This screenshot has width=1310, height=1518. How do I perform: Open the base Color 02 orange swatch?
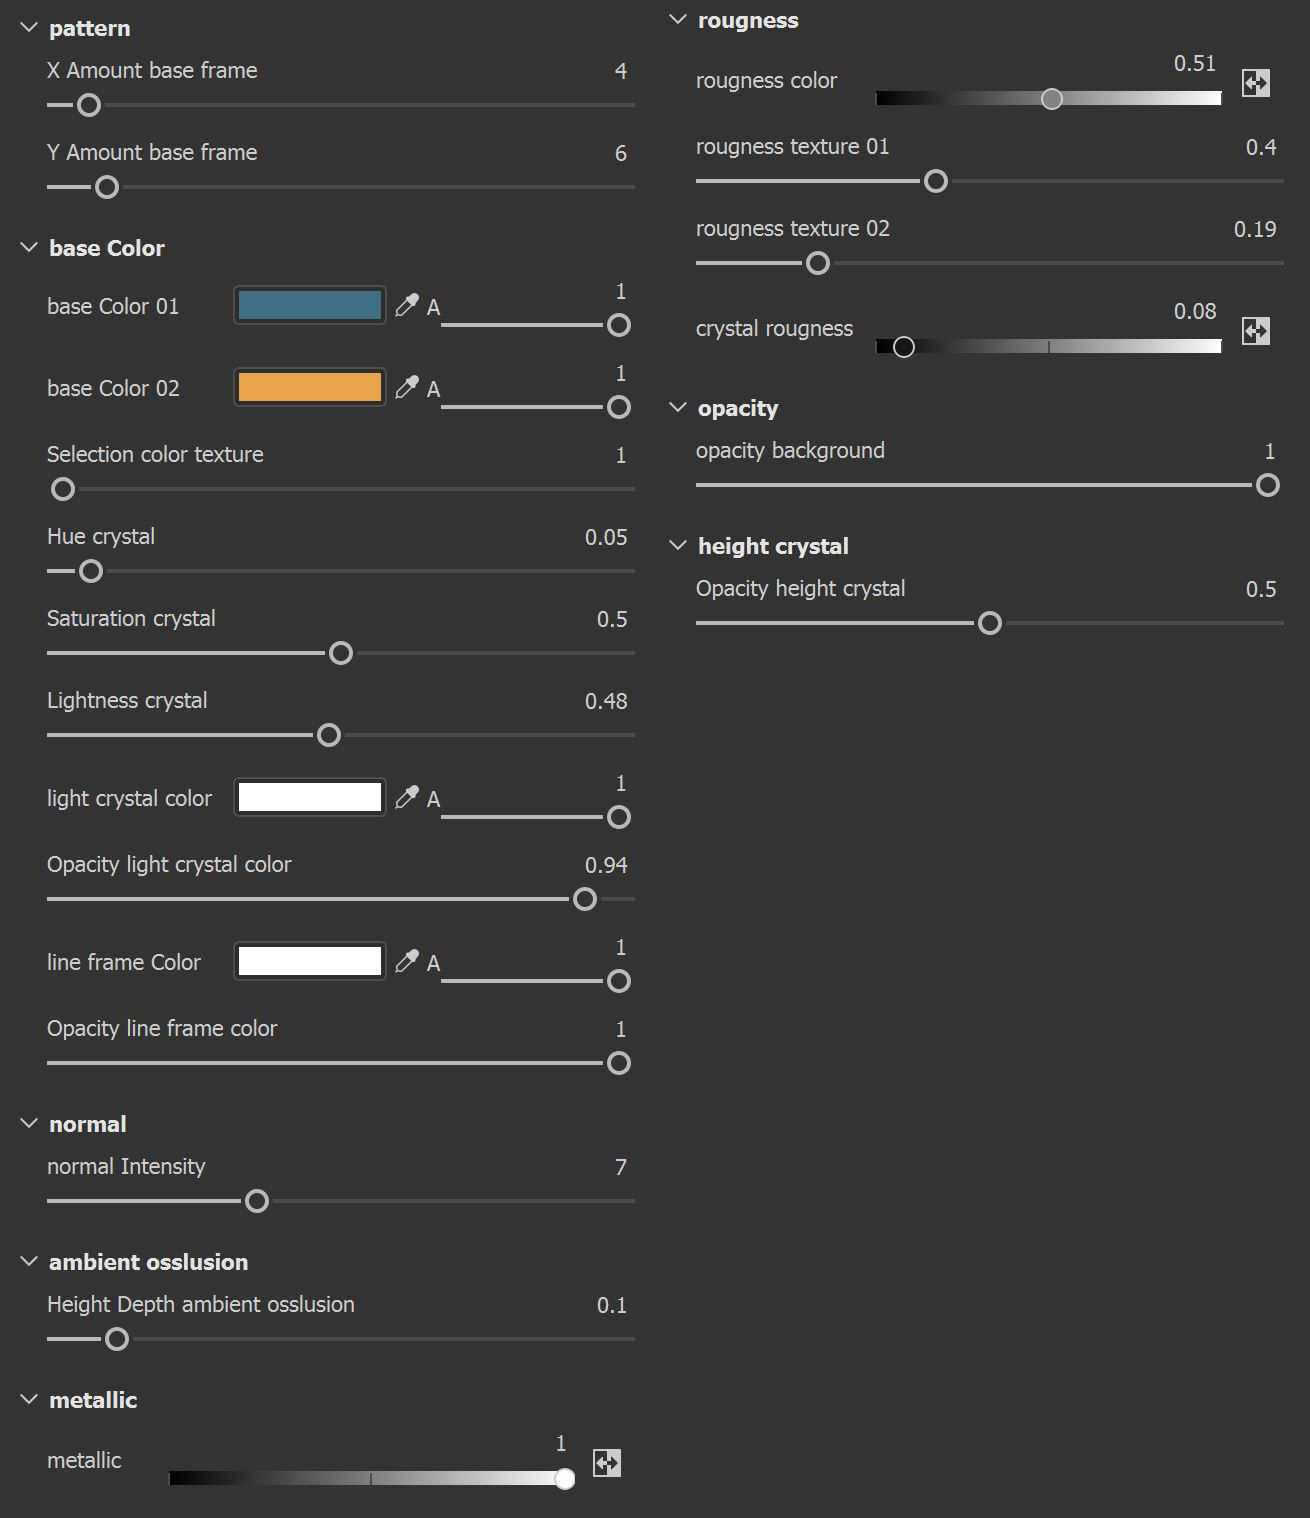(310, 387)
